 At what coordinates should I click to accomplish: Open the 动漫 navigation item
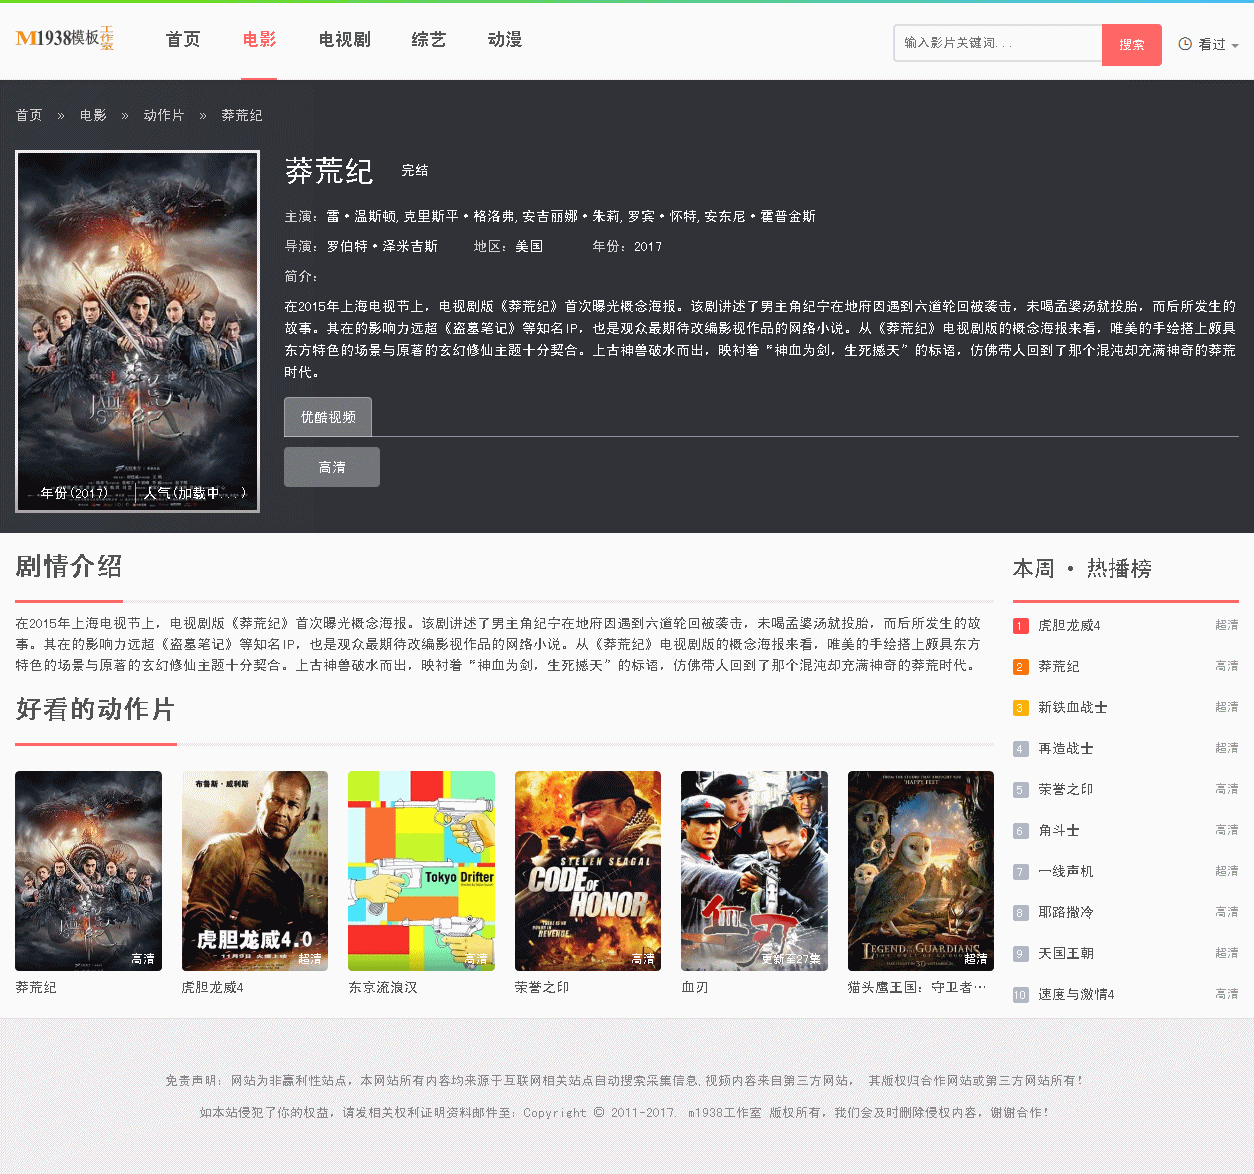coord(505,40)
